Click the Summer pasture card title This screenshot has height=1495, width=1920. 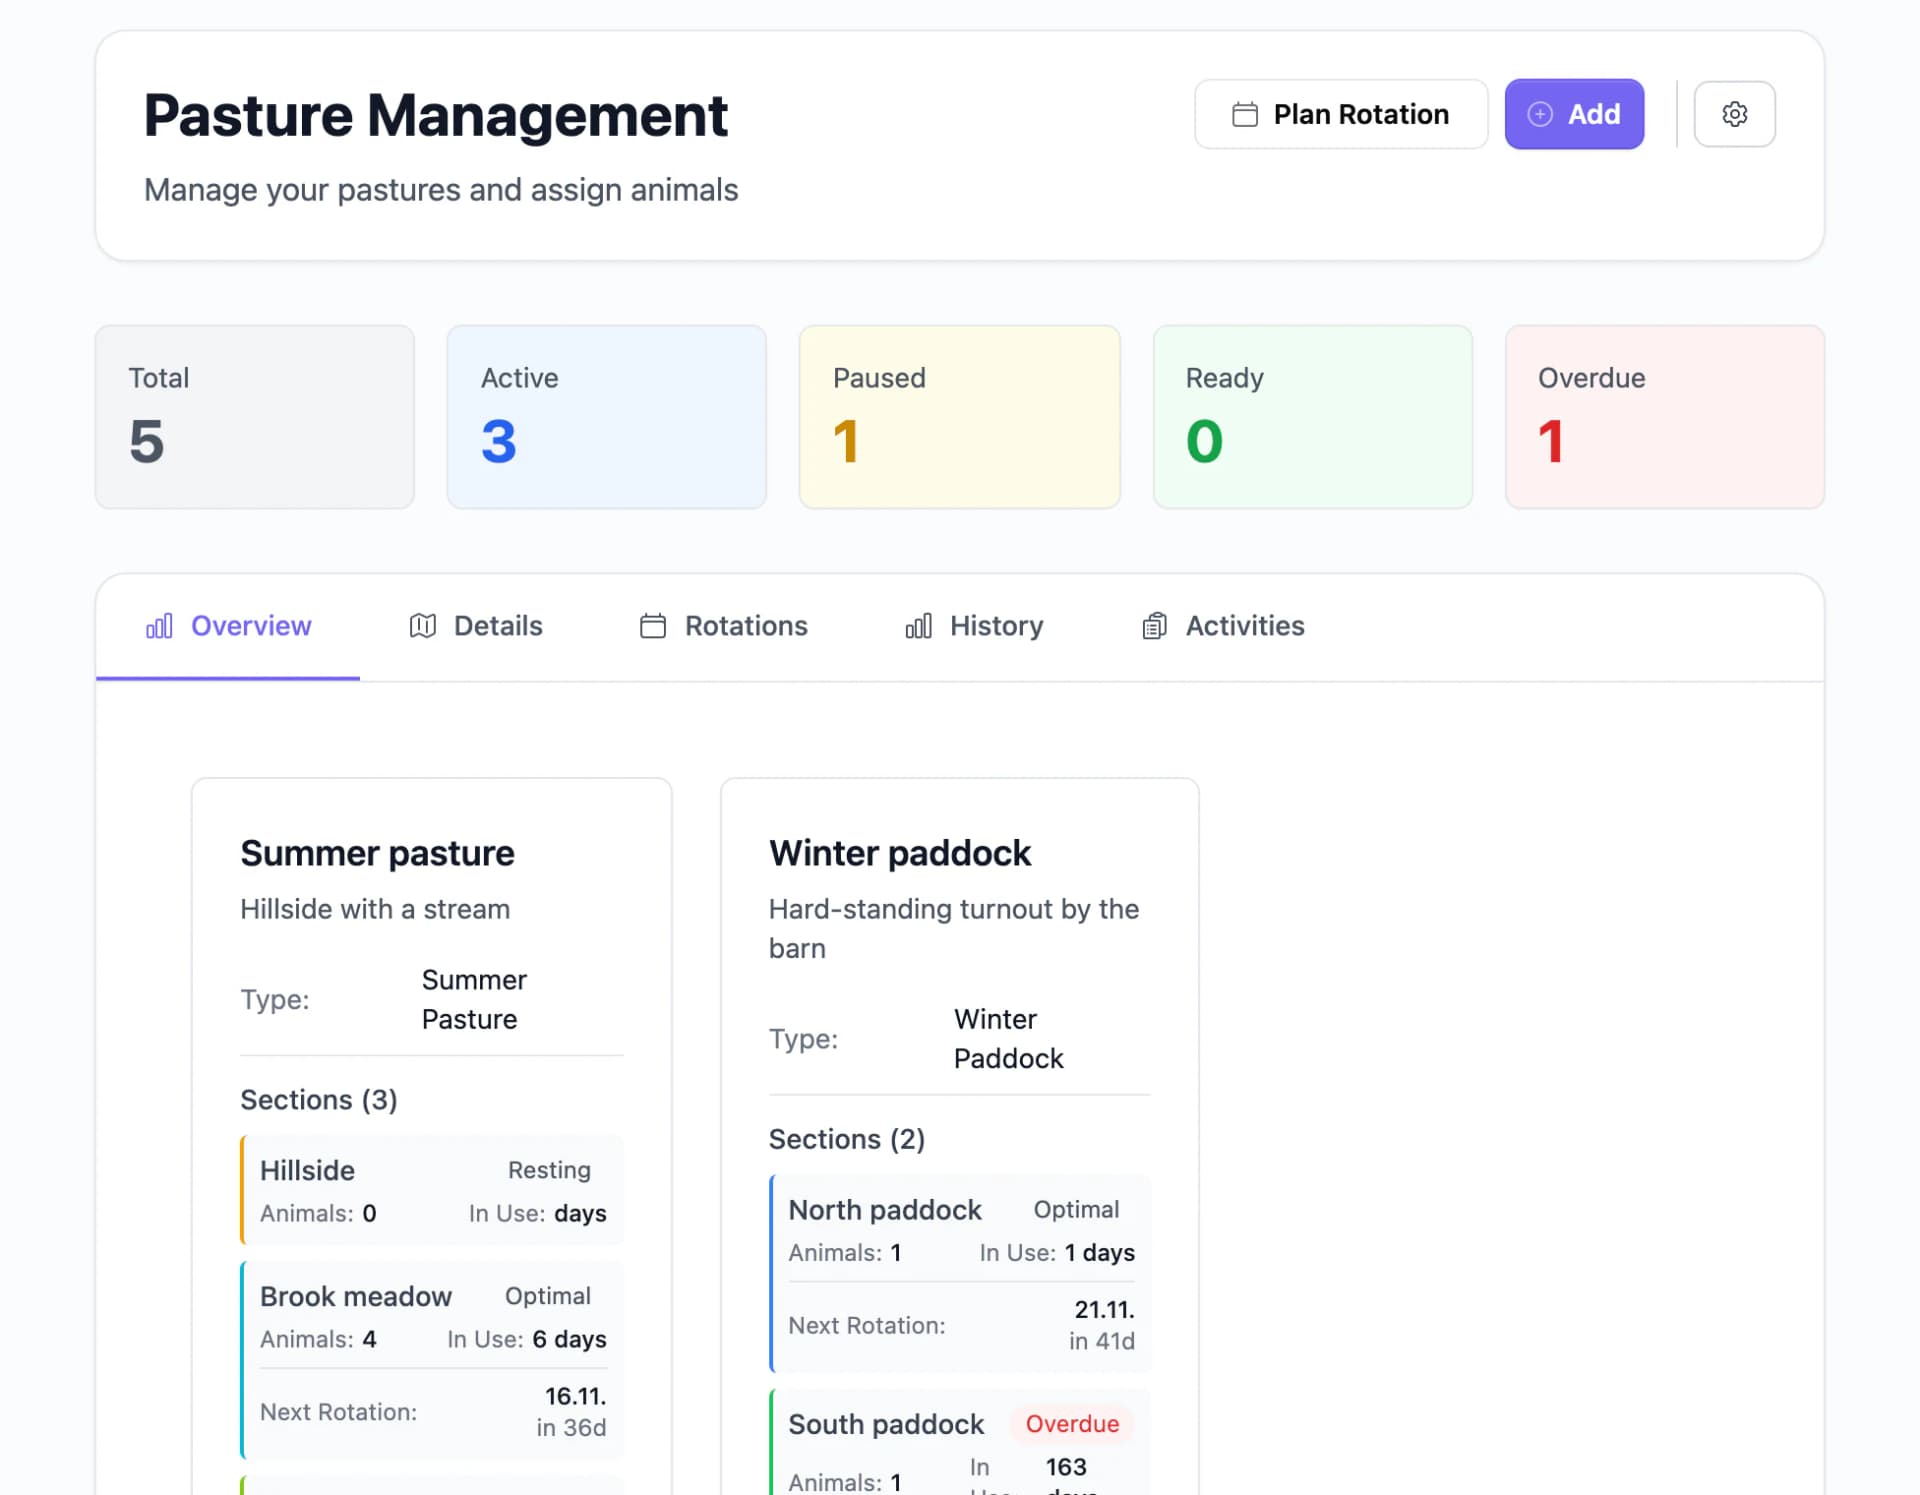[x=377, y=853]
